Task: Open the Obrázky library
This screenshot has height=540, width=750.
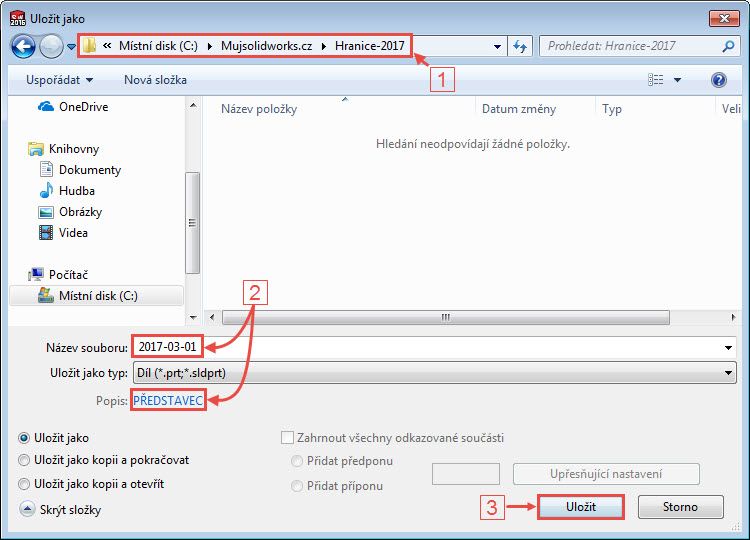Action: click(x=80, y=212)
